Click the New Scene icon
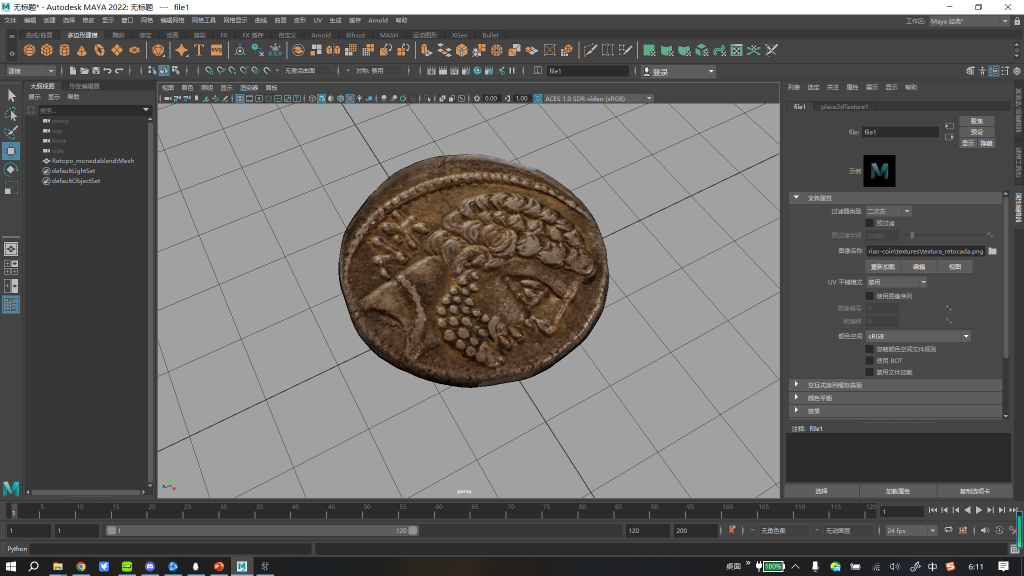Viewport: 1024px width, 576px height. 72,71
